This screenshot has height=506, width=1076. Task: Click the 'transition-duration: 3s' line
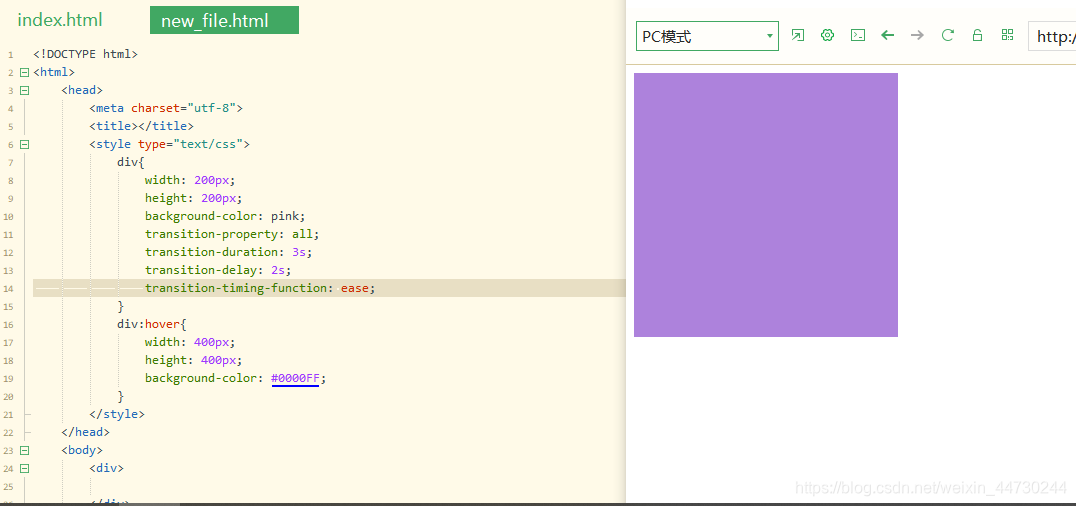[x=229, y=252]
